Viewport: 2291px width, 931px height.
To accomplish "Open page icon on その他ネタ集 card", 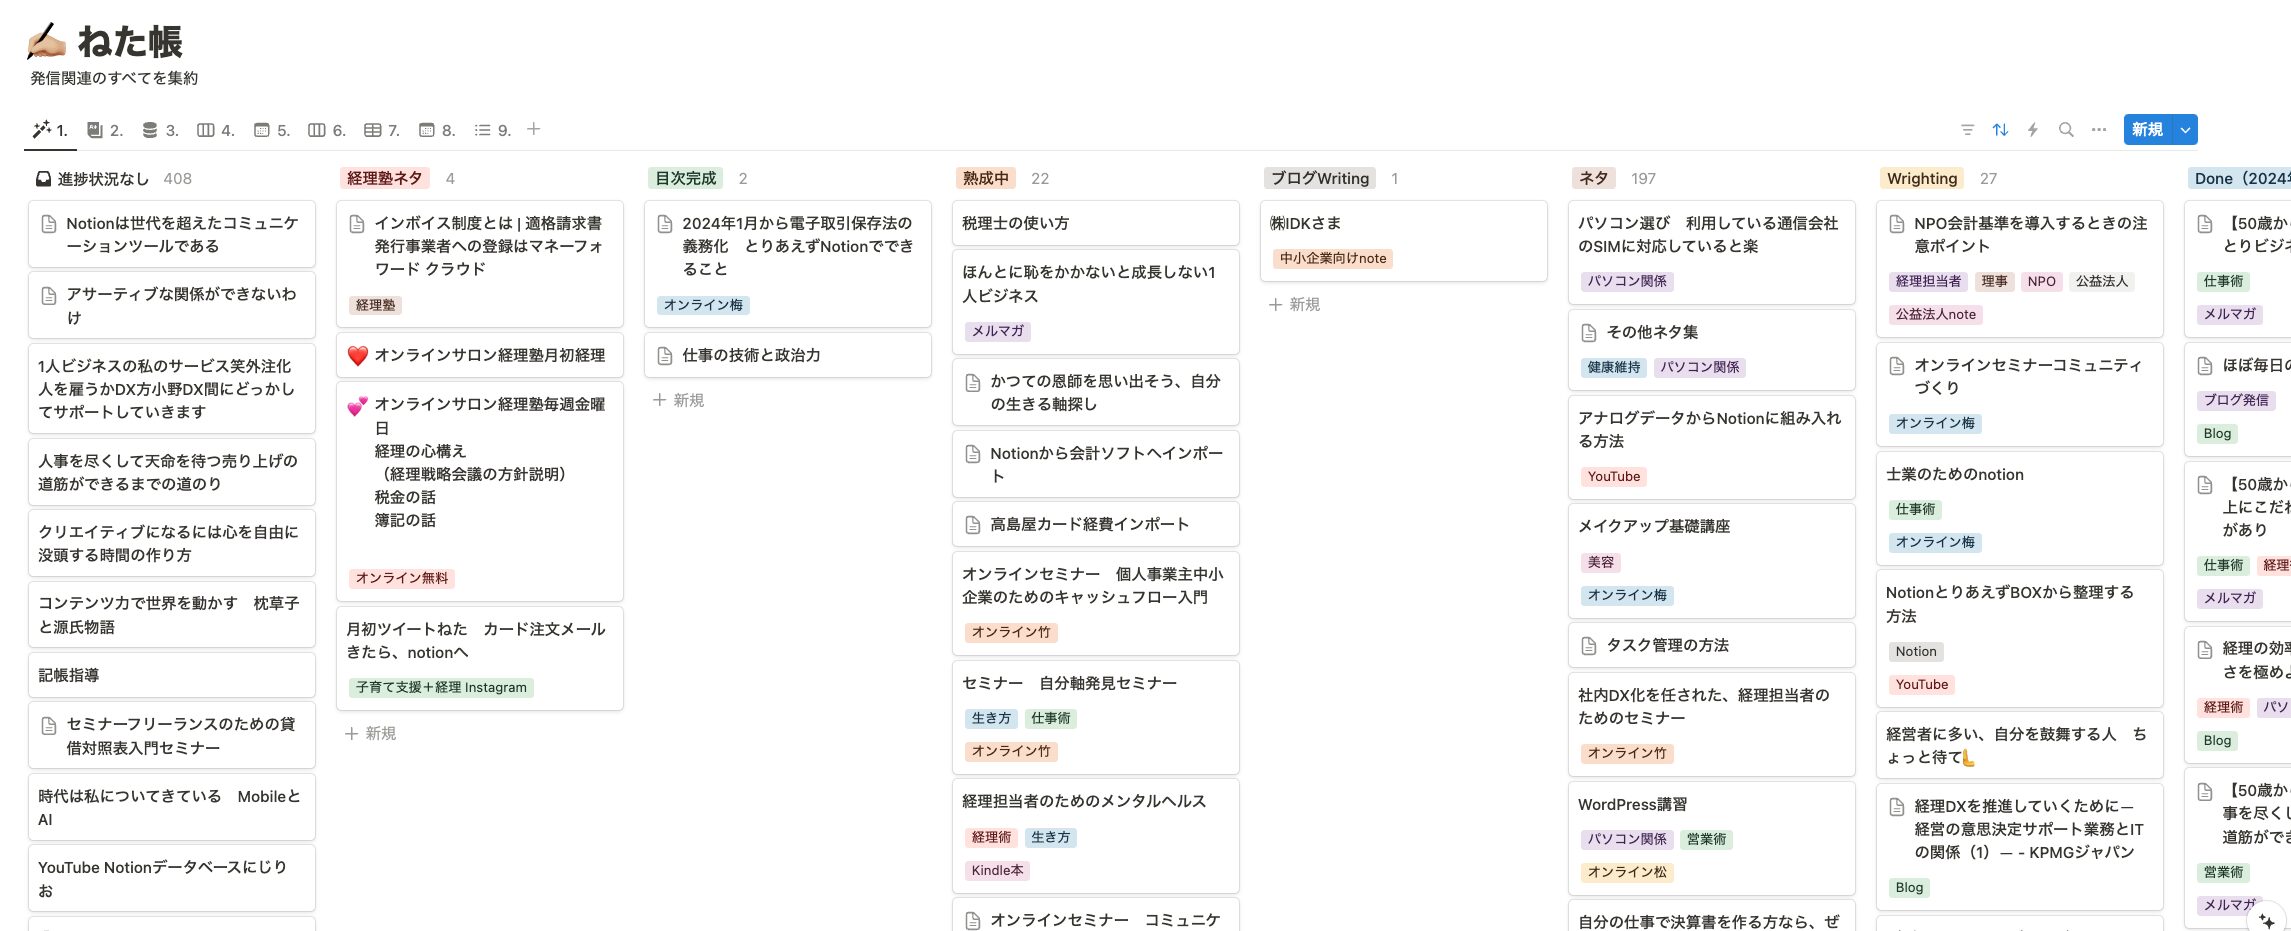I will [x=1589, y=333].
